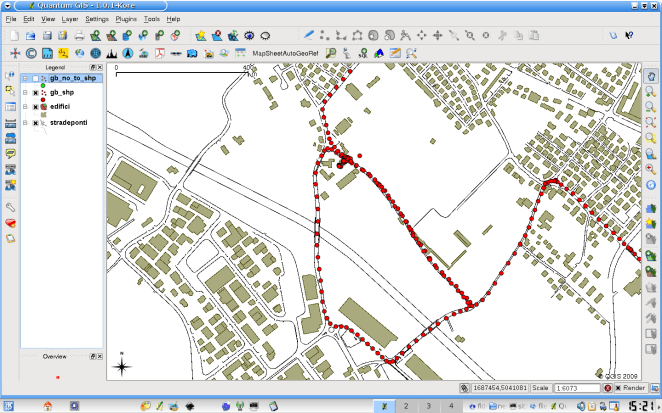
Task: Click the What's This help icon
Action: point(629,35)
